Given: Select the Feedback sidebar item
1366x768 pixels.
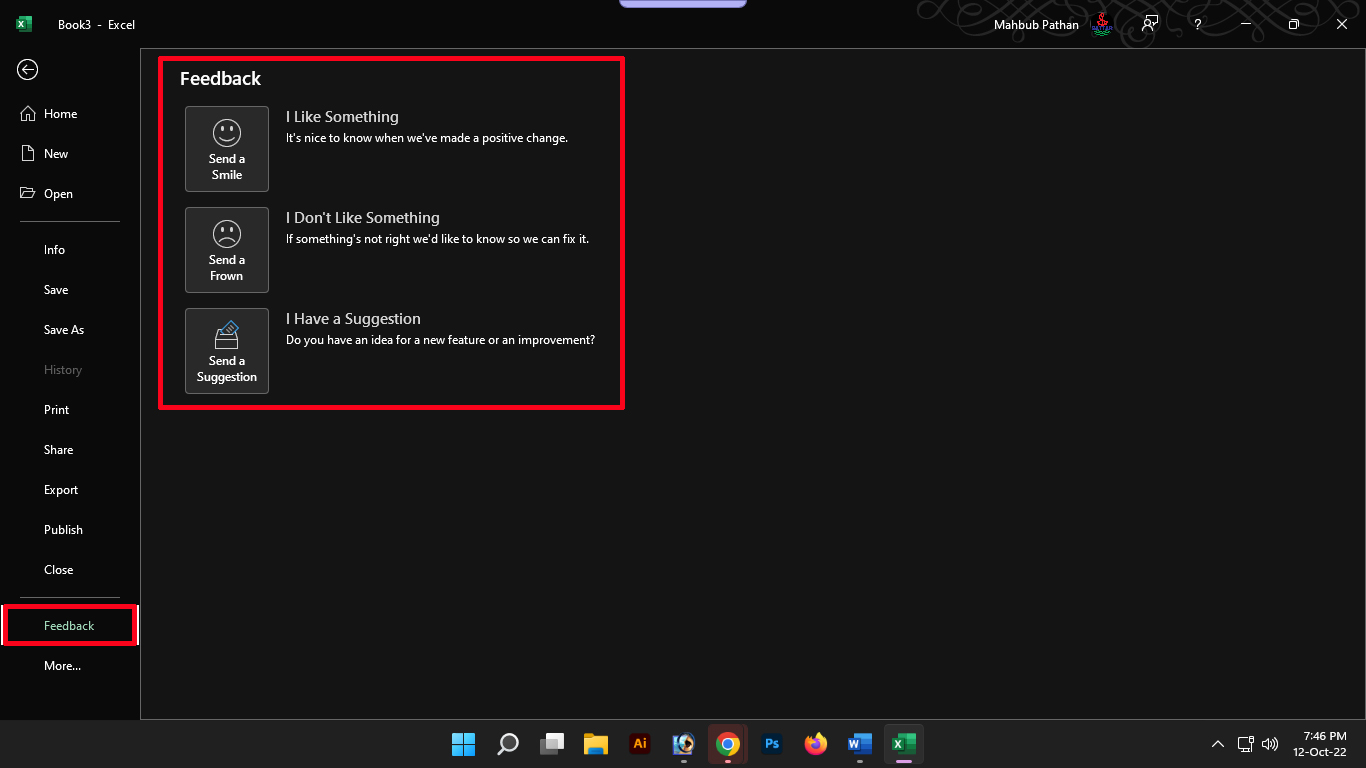Looking at the screenshot, I should click(69, 626).
